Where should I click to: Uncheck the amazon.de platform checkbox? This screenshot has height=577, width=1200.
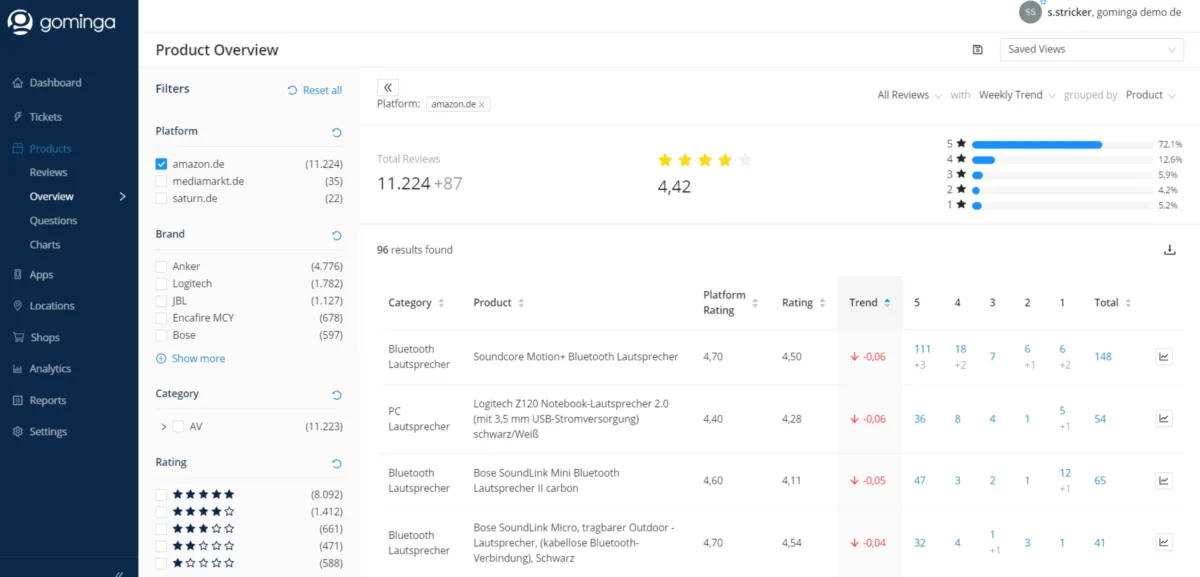coord(161,164)
